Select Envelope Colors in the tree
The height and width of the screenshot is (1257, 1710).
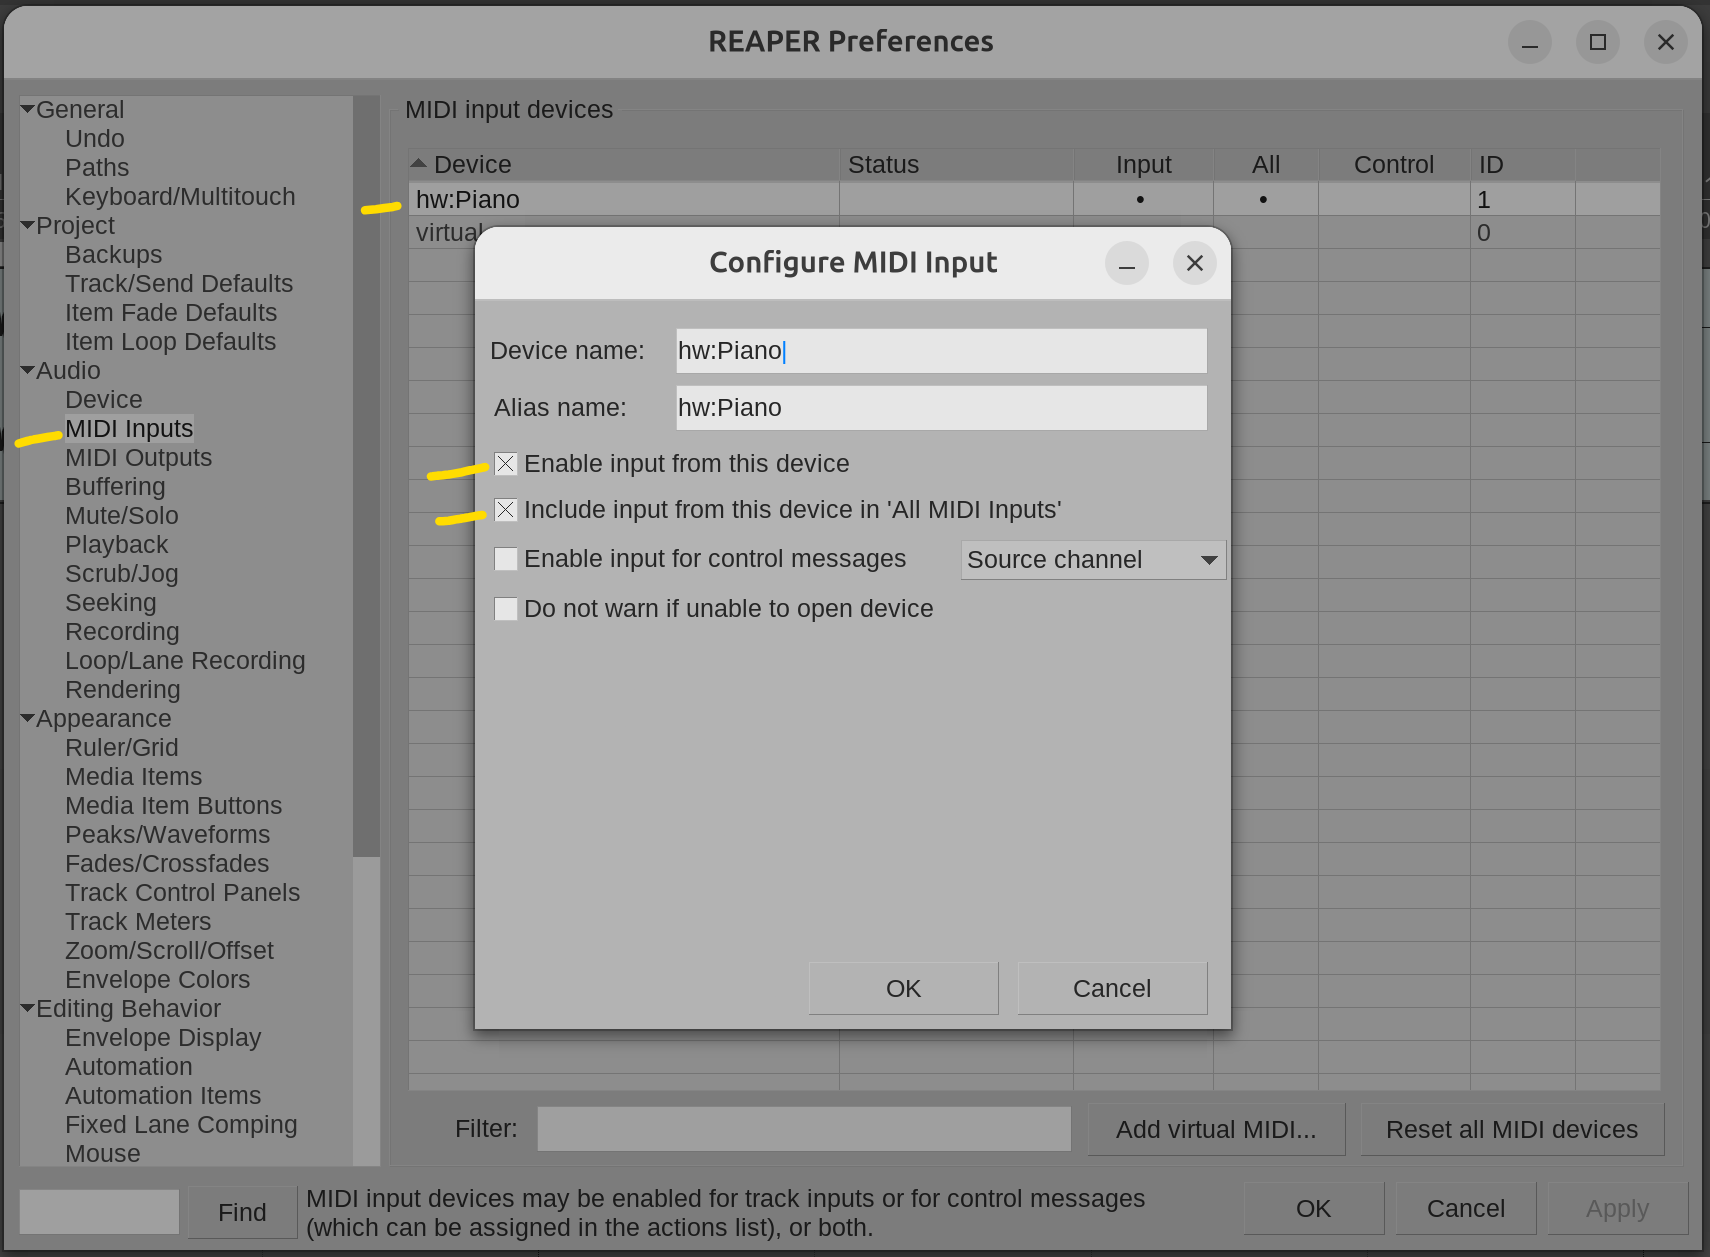point(158,980)
